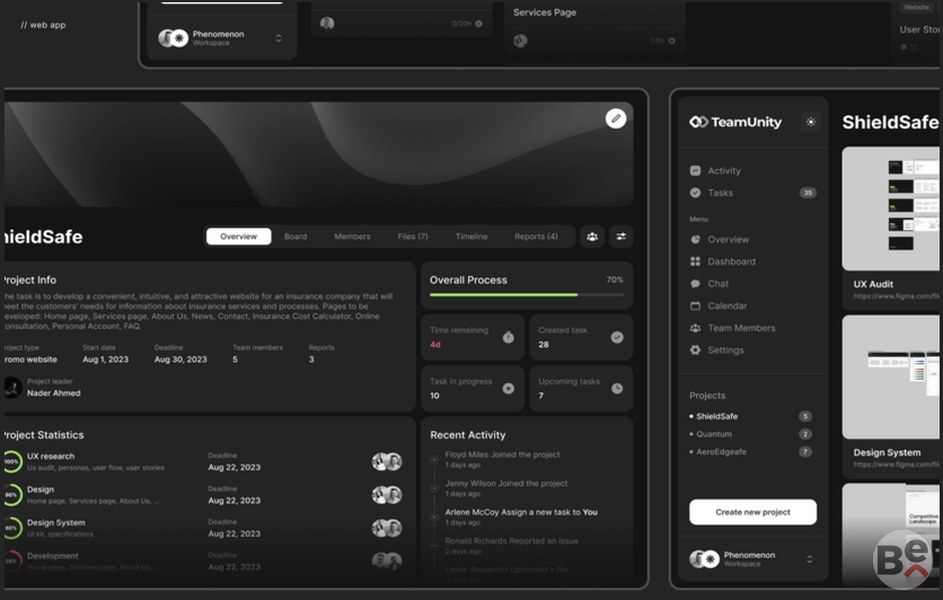Switch to the Timeline tab
Viewport: 943px width, 600px height.
click(472, 237)
